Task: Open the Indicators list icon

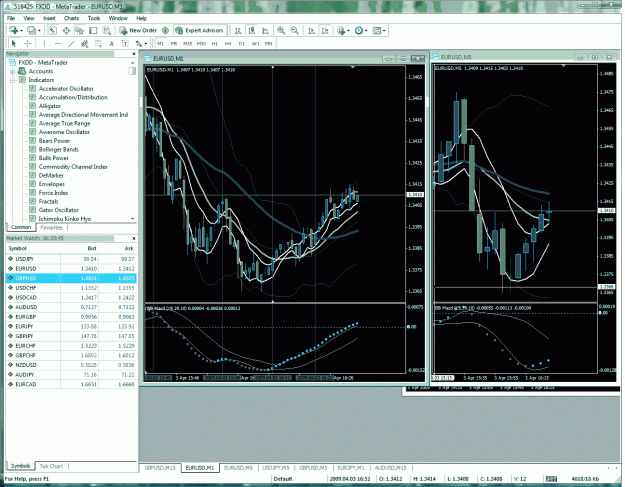Action: (x=341, y=30)
